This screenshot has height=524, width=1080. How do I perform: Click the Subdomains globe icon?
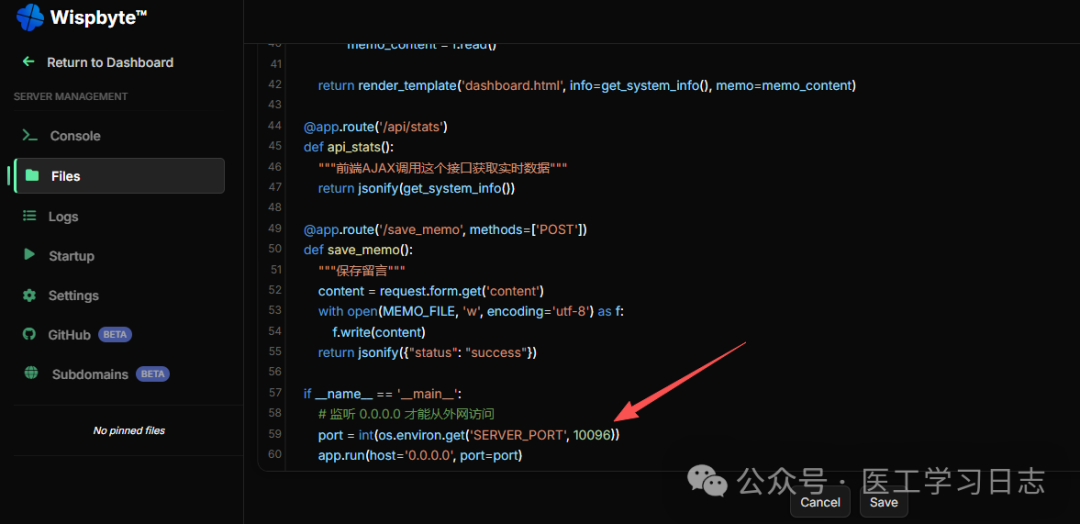point(31,373)
